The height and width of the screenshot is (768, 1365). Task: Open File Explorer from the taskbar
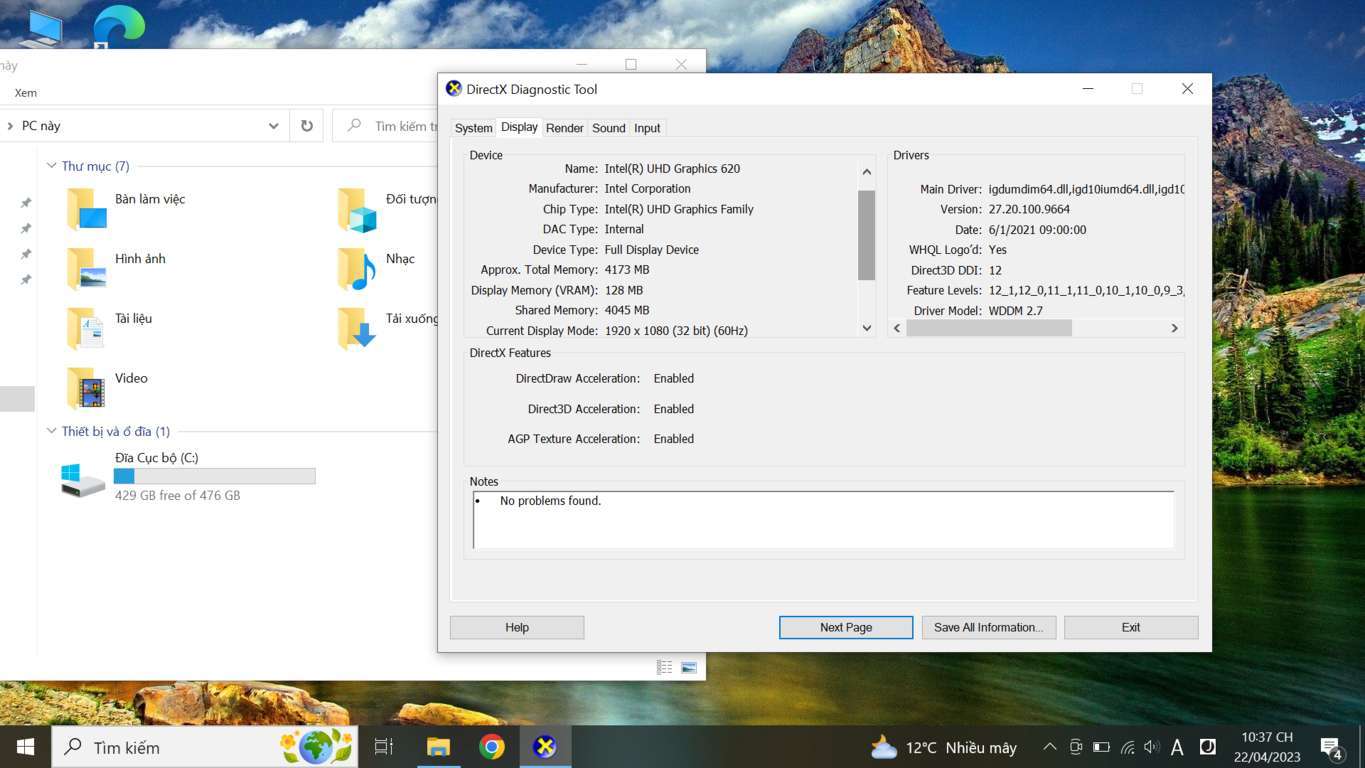pyautogui.click(x=438, y=747)
